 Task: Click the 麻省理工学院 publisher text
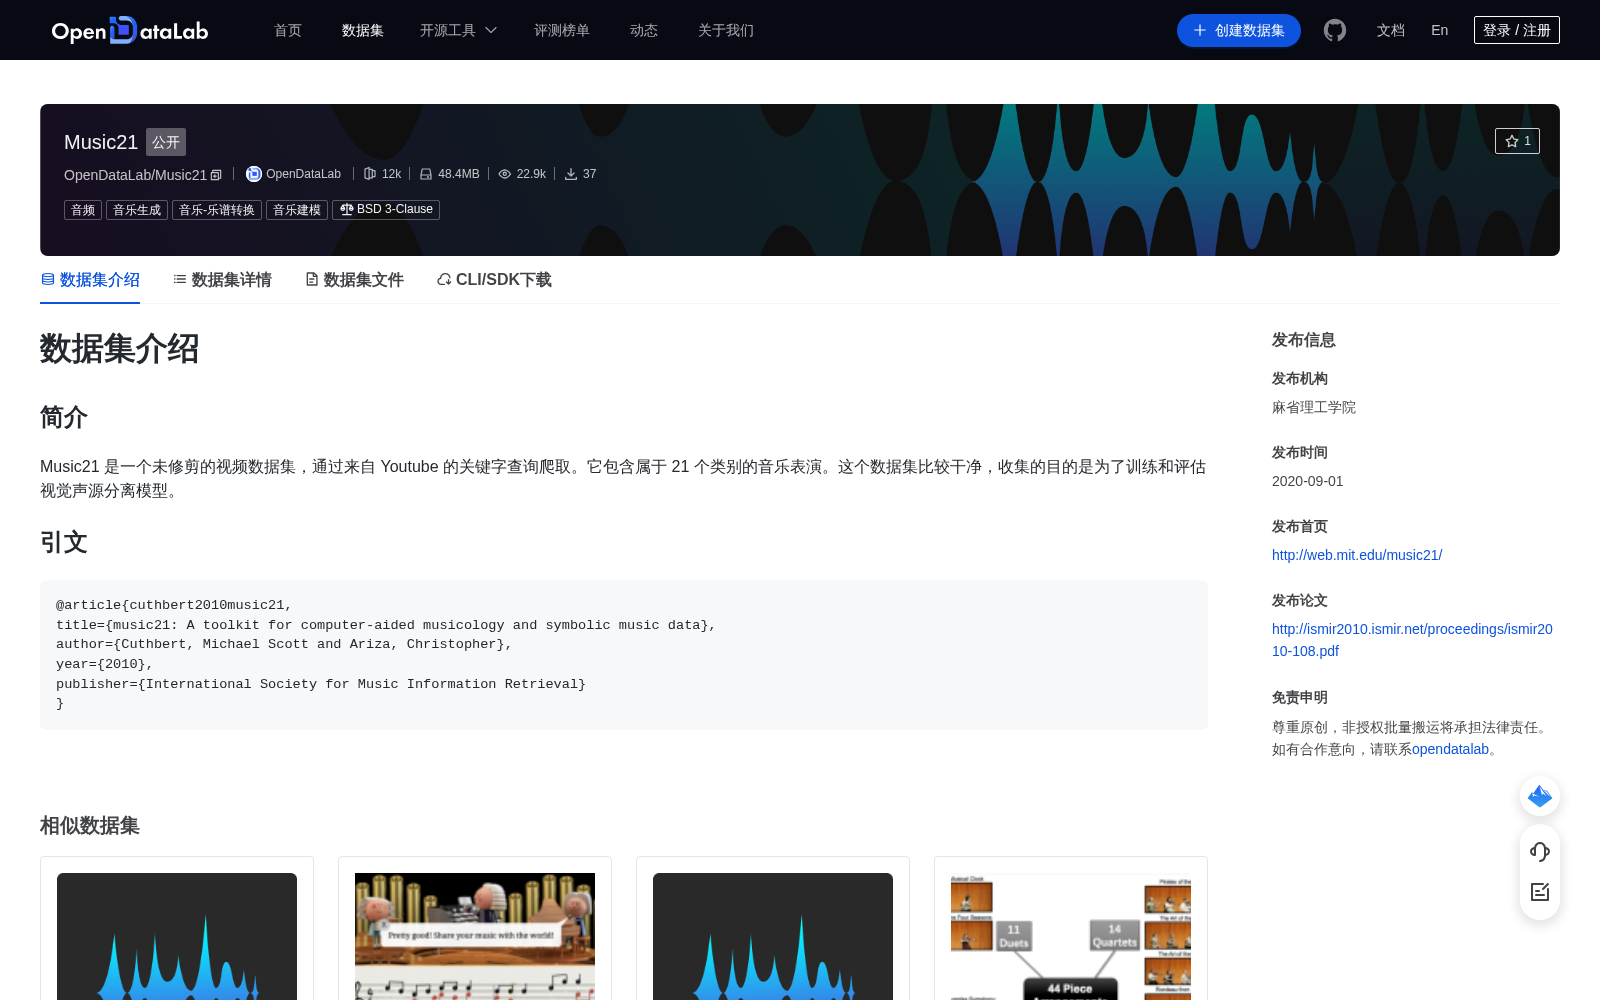(1314, 407)
